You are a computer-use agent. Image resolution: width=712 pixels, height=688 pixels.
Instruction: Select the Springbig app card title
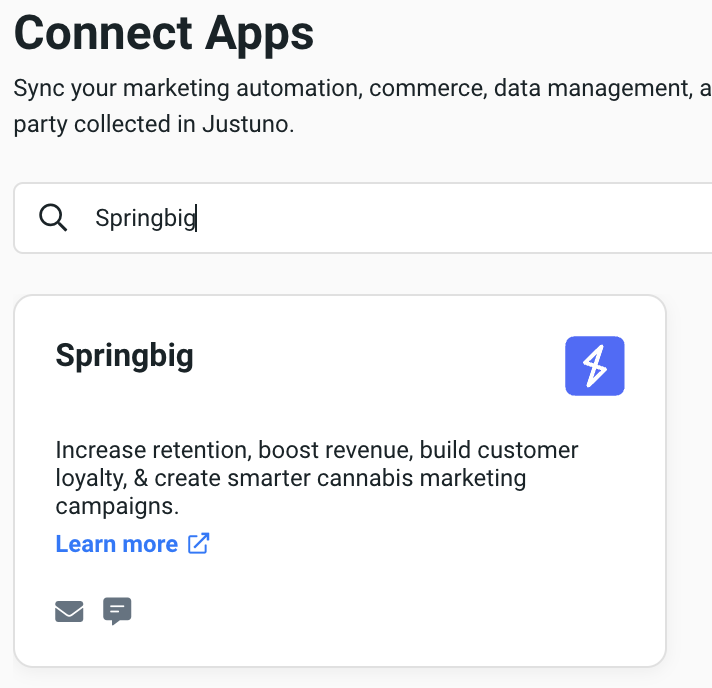pyautogui.click(x=124, y=355)
